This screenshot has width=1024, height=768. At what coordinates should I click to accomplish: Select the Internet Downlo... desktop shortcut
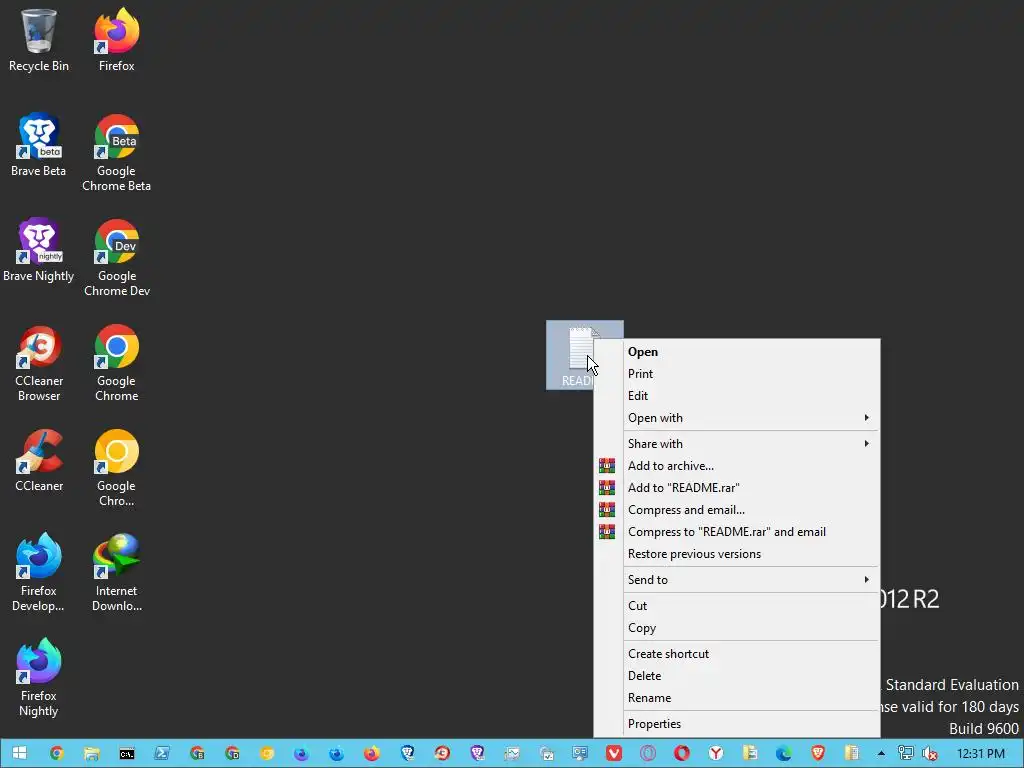116,573
